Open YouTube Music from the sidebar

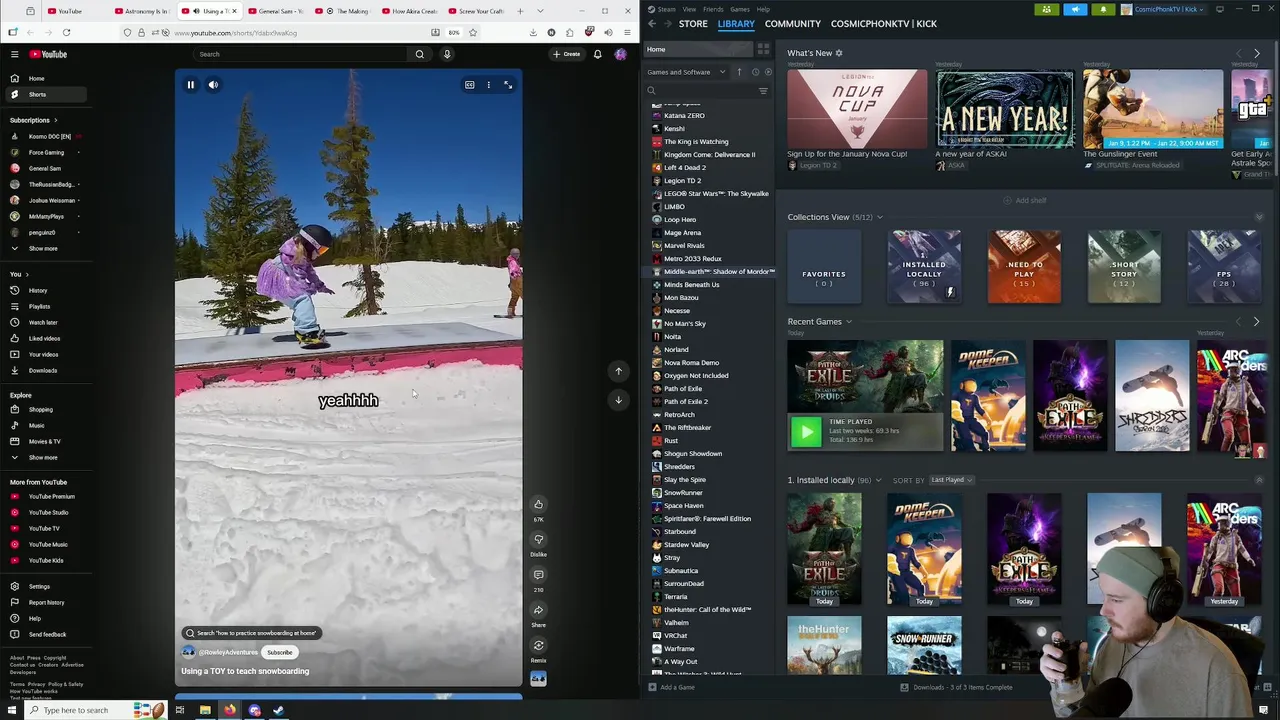point(48,544)
